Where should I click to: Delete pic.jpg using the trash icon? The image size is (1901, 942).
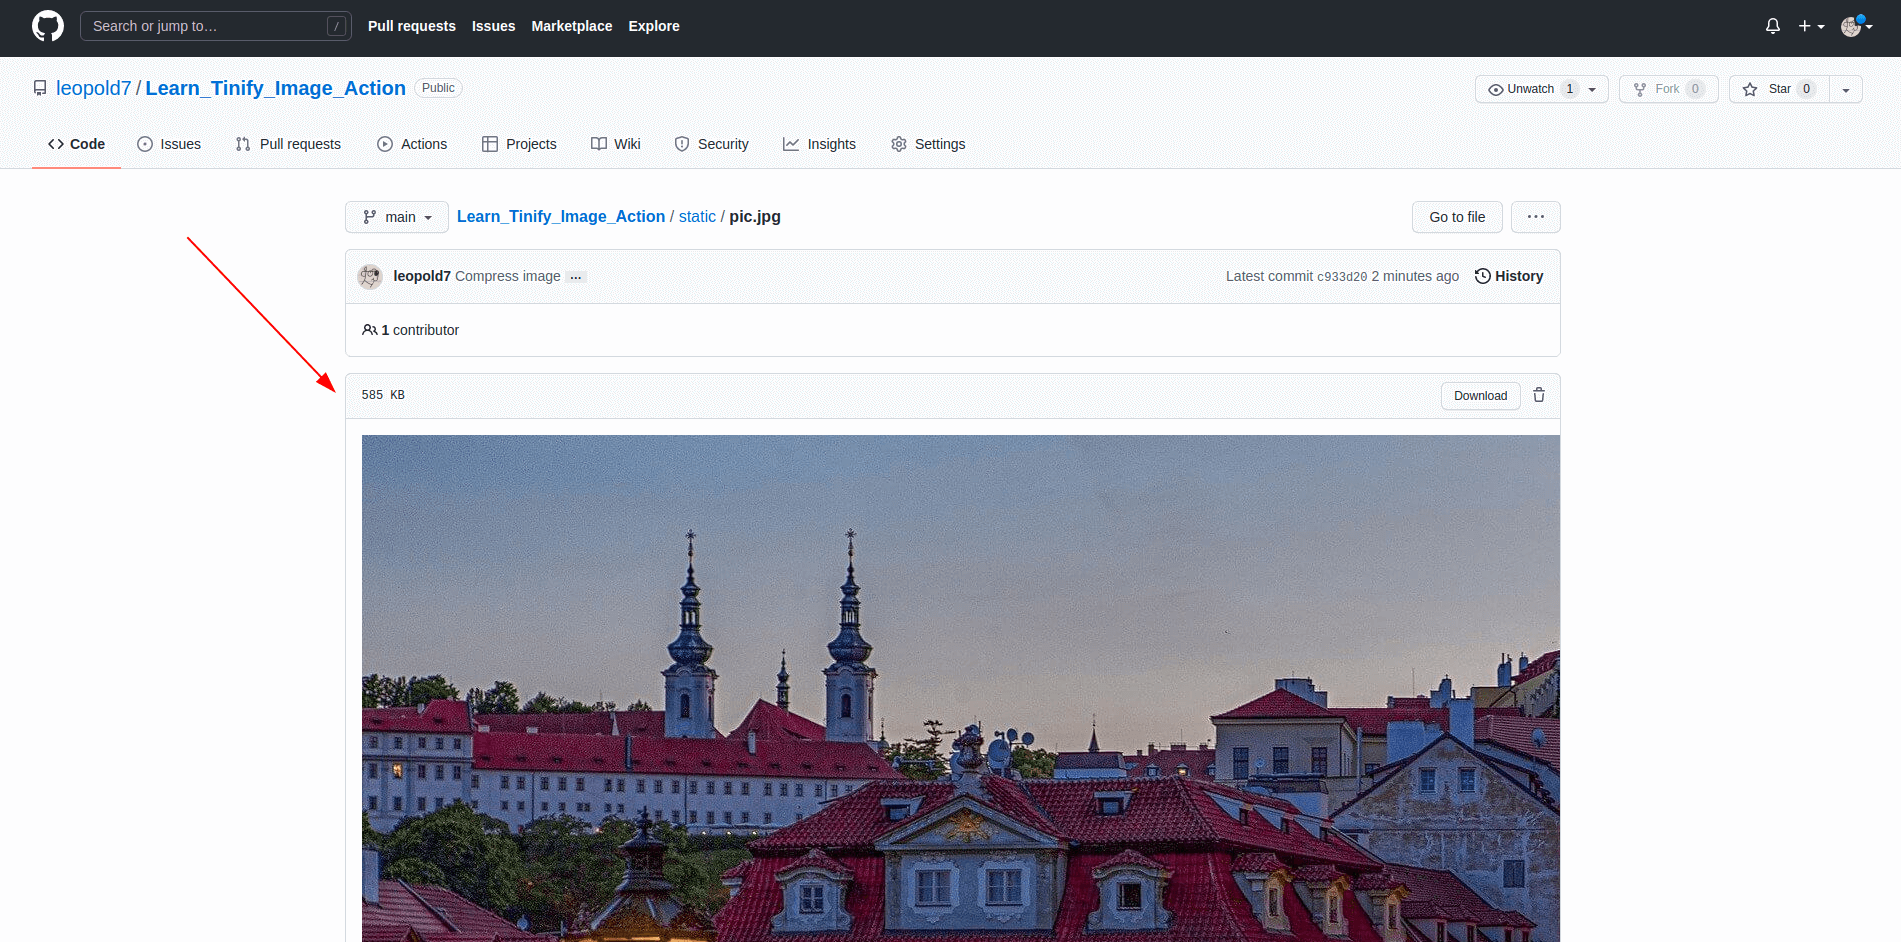1539,395
